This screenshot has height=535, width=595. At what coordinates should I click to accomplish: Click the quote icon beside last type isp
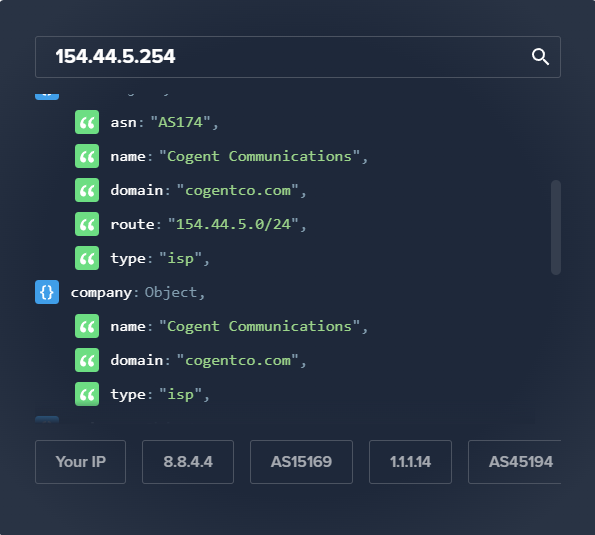tap(87, 394)
